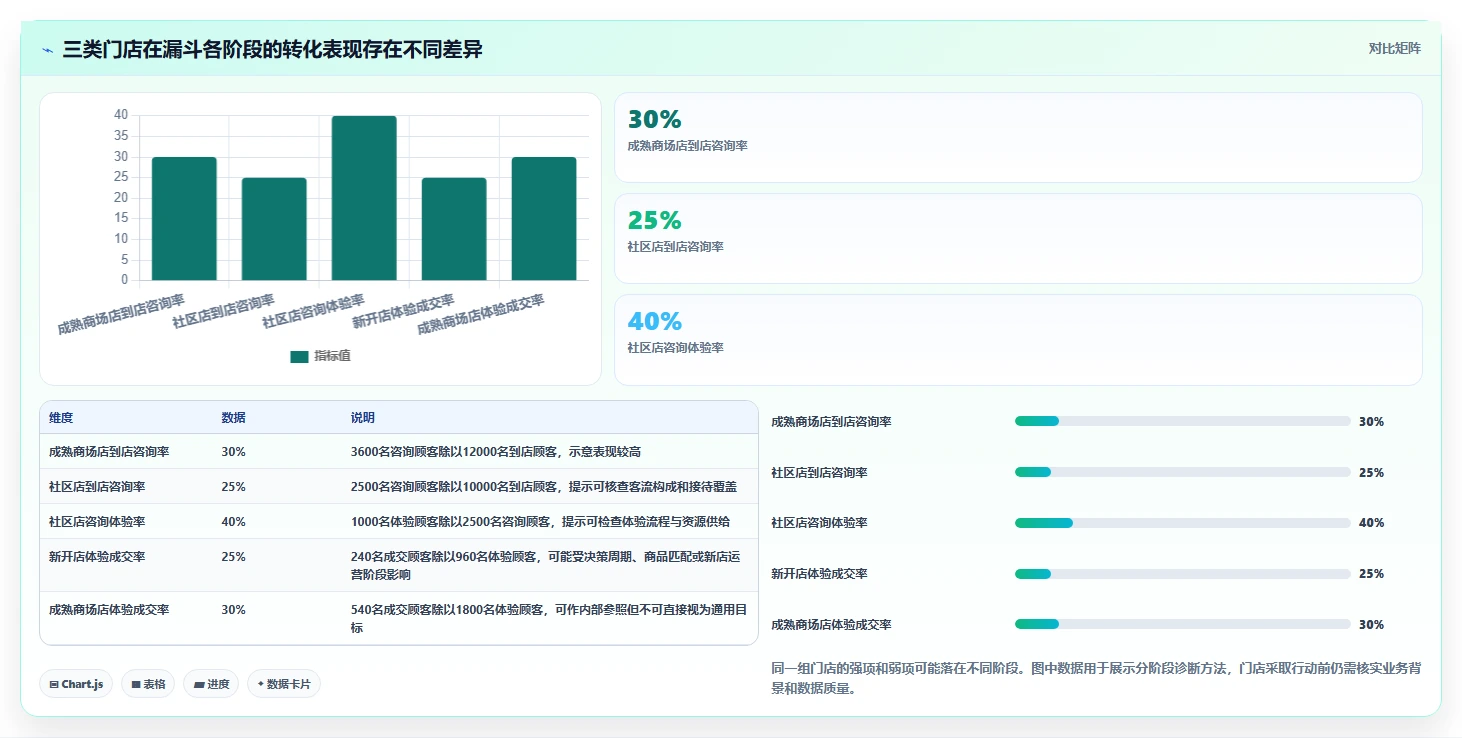Click the Chart.js chip

pos(76,684)
